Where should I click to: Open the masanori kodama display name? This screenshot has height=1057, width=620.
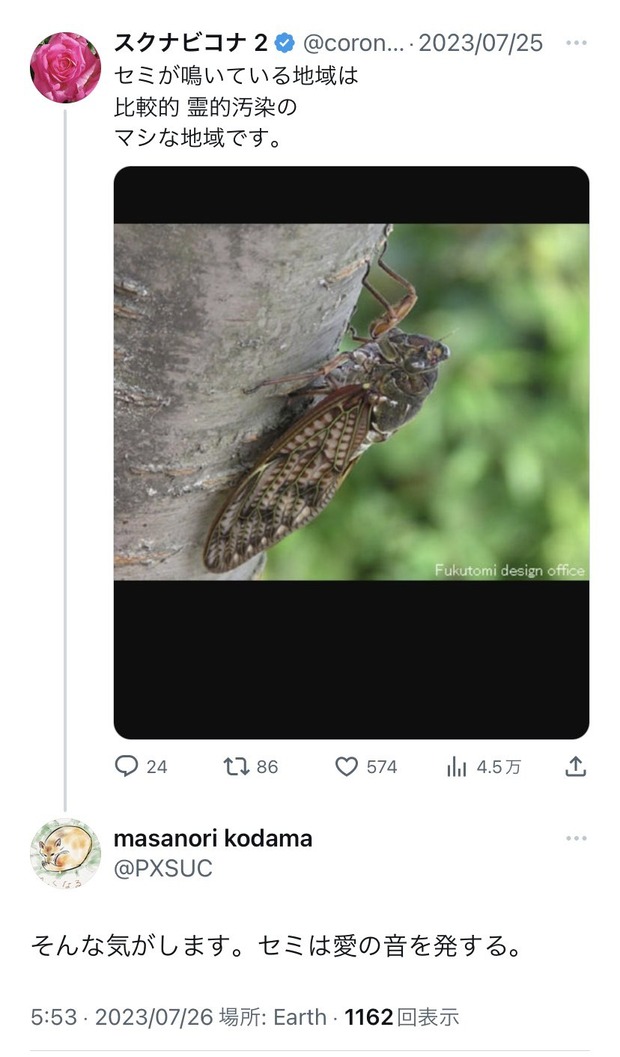point(213,839)
